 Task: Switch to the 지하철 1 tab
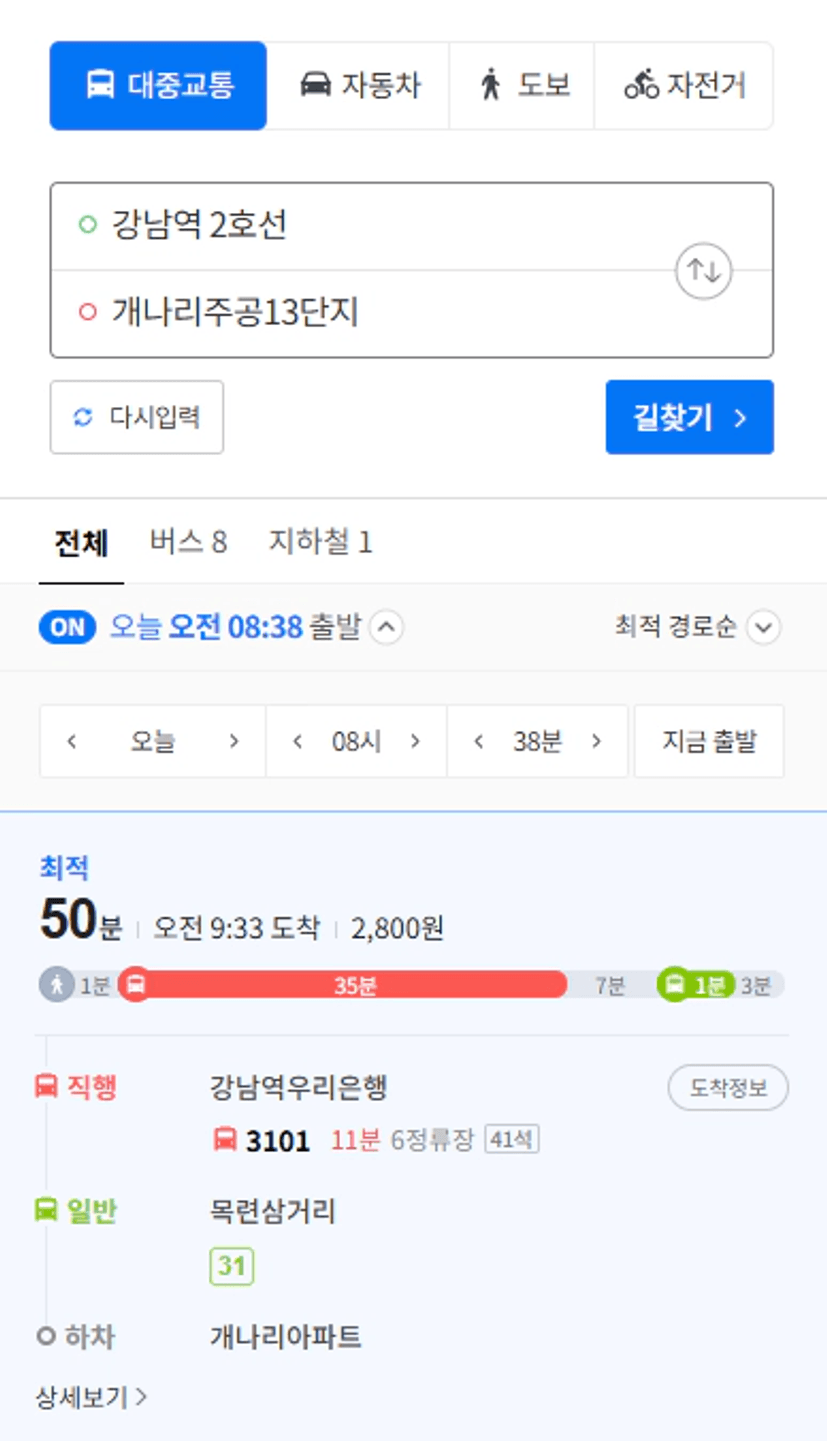[x=320, y=542]
